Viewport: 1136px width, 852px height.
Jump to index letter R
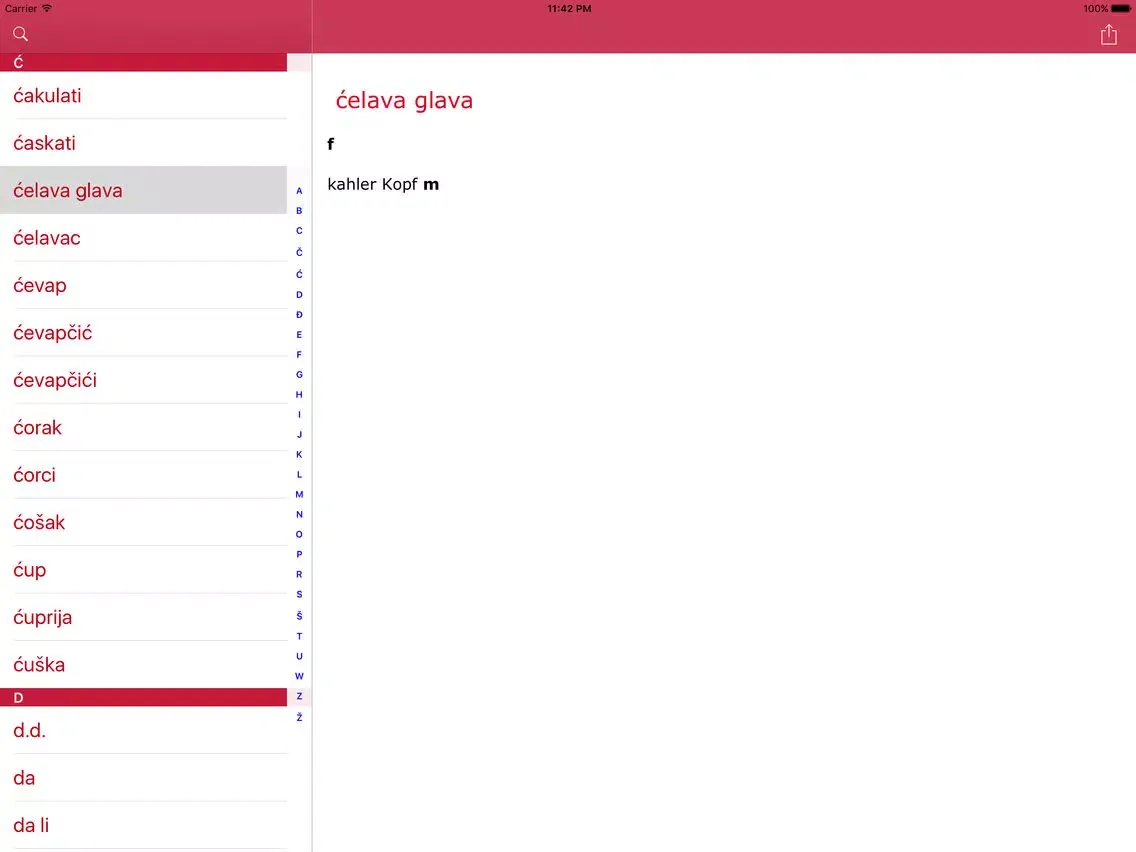299,575
